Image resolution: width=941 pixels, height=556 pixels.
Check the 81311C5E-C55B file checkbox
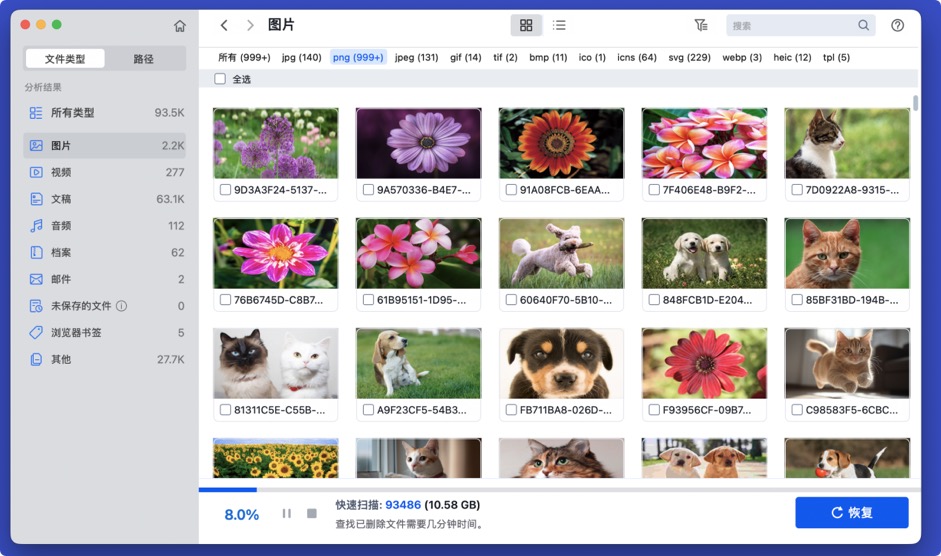[226, 410]
